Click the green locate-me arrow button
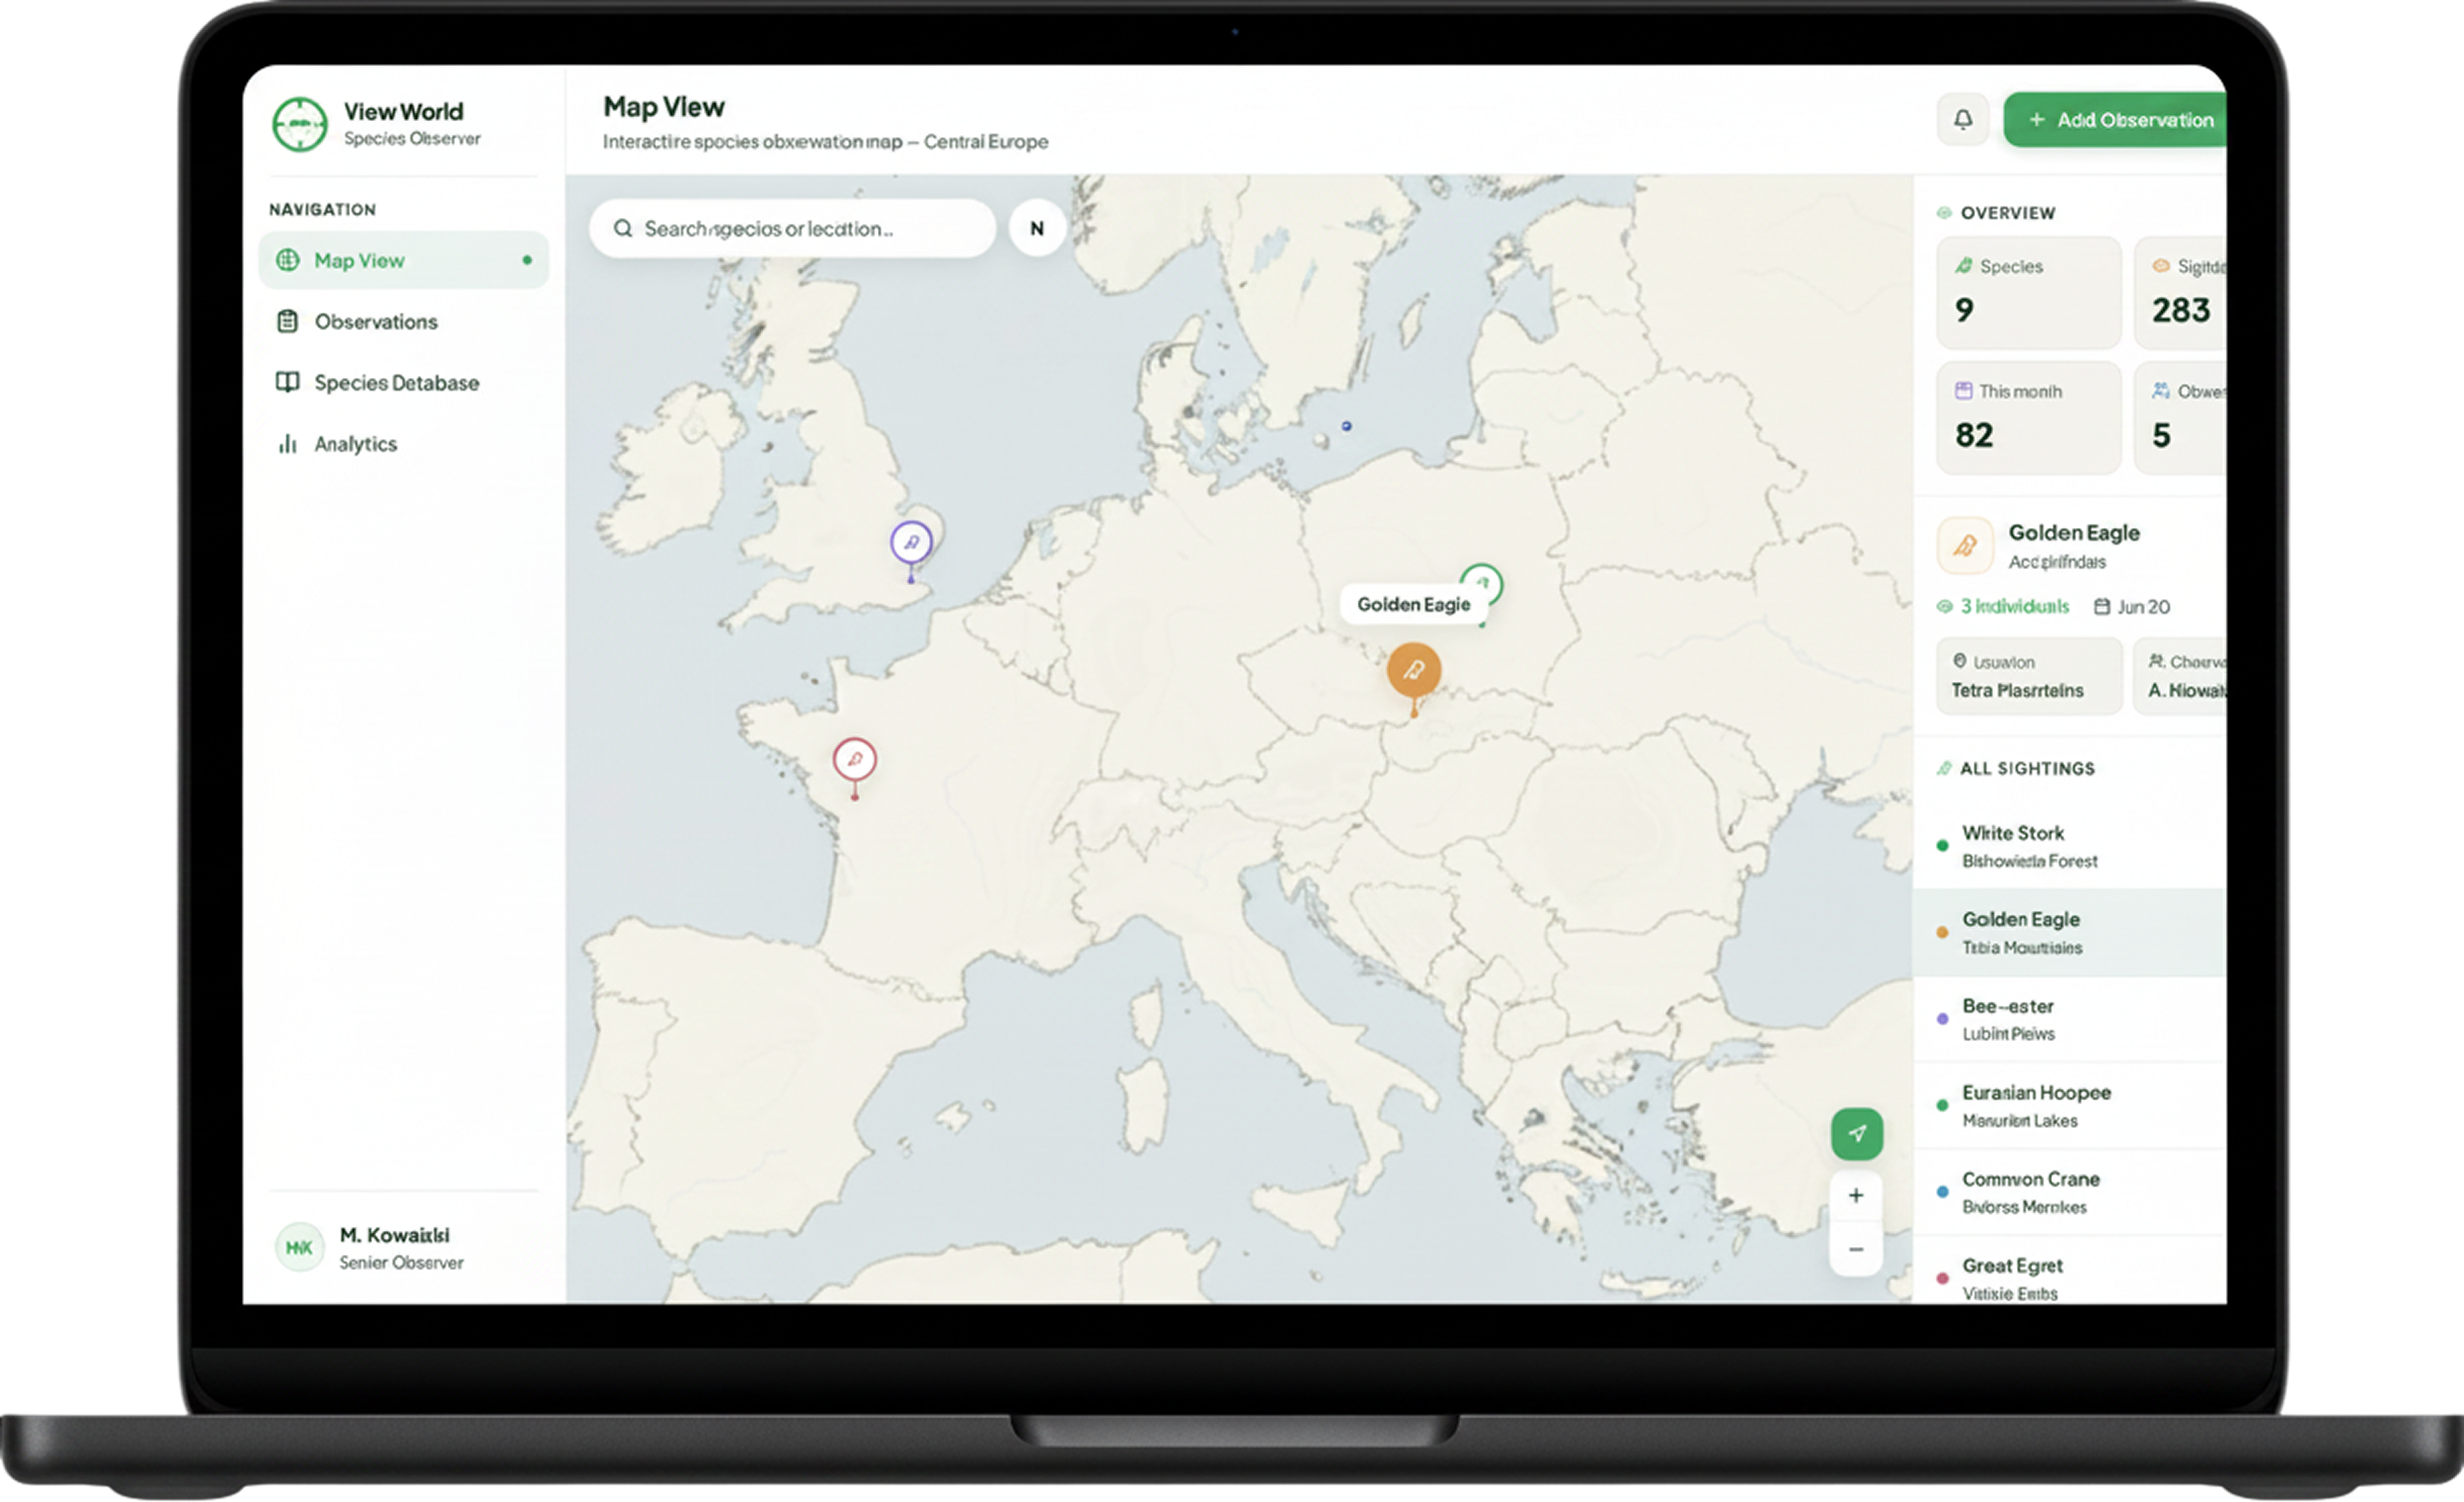 1857,1133
